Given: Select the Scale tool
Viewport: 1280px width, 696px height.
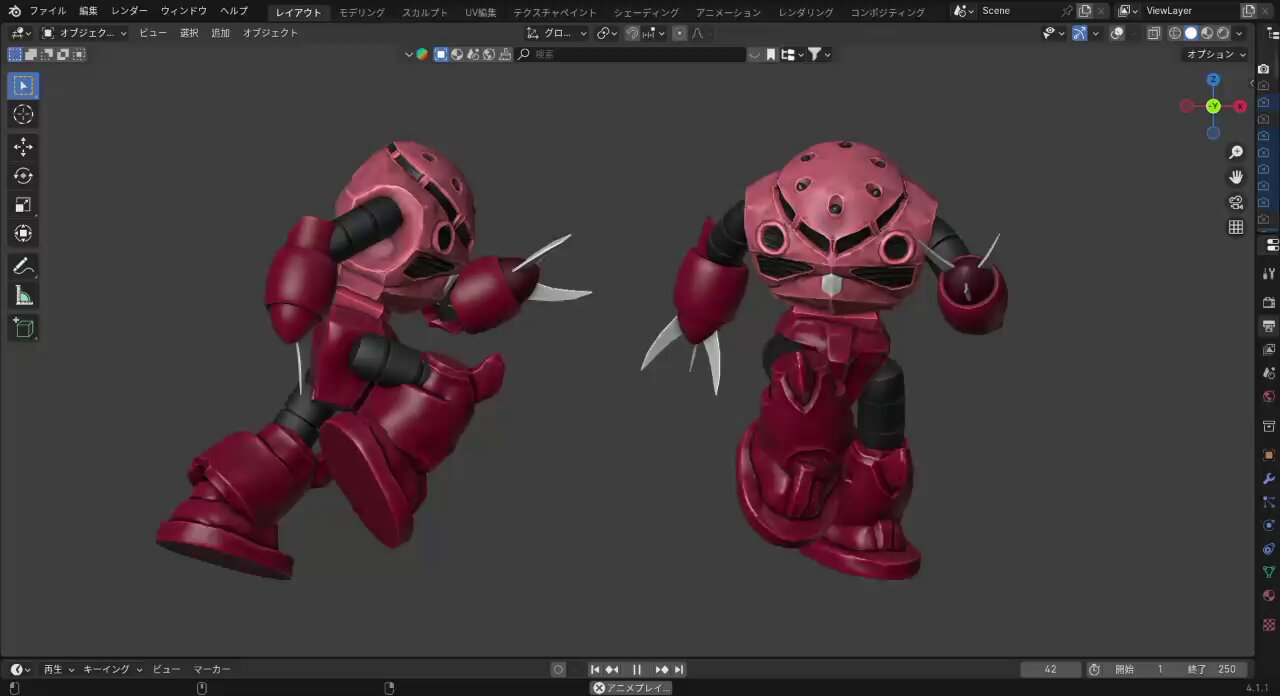Looking at the screenshot, I should pyautogui.click(x=23, y=205).
